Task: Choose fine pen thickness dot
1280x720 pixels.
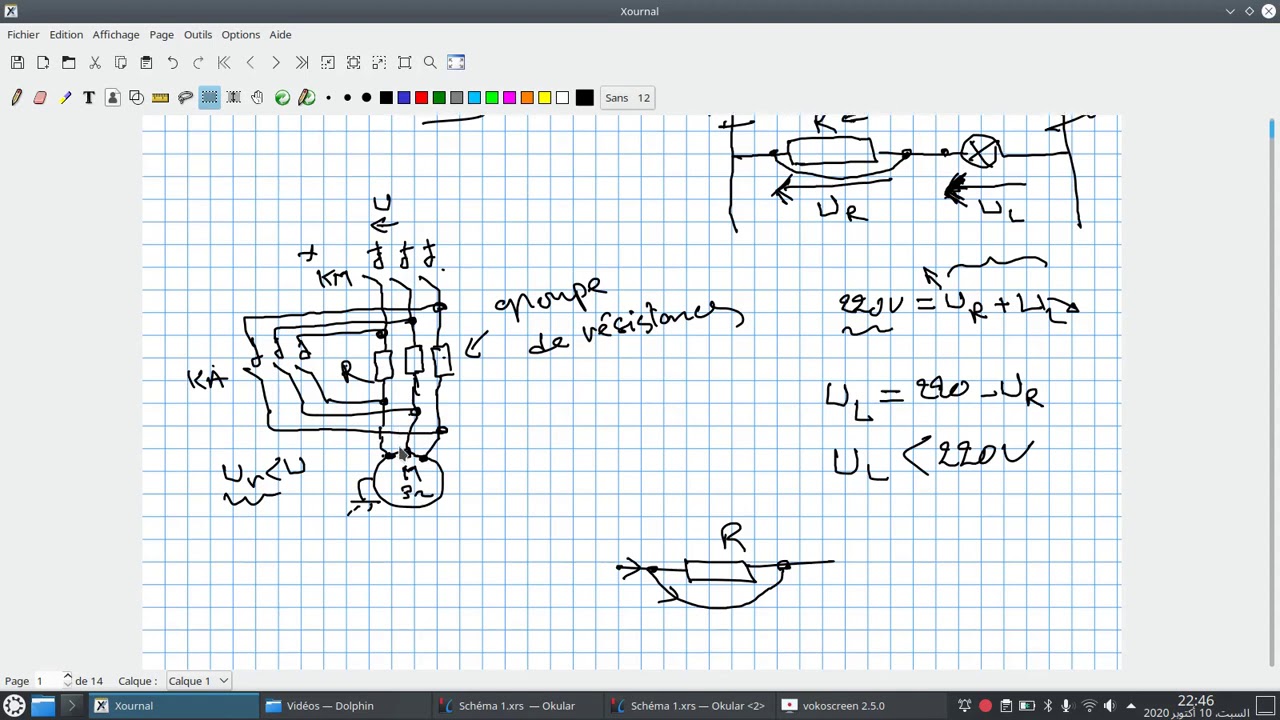Action: (x=328, y=98)
